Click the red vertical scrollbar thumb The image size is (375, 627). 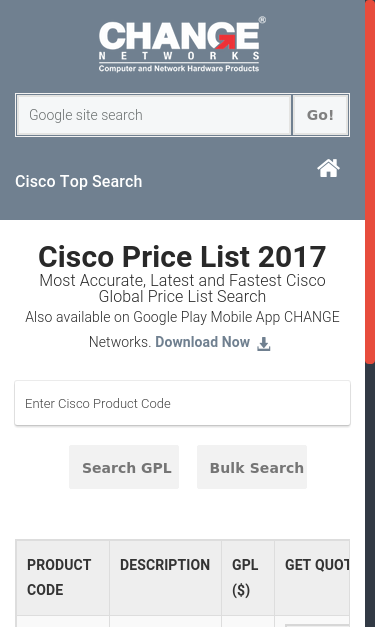pos(370,182)
